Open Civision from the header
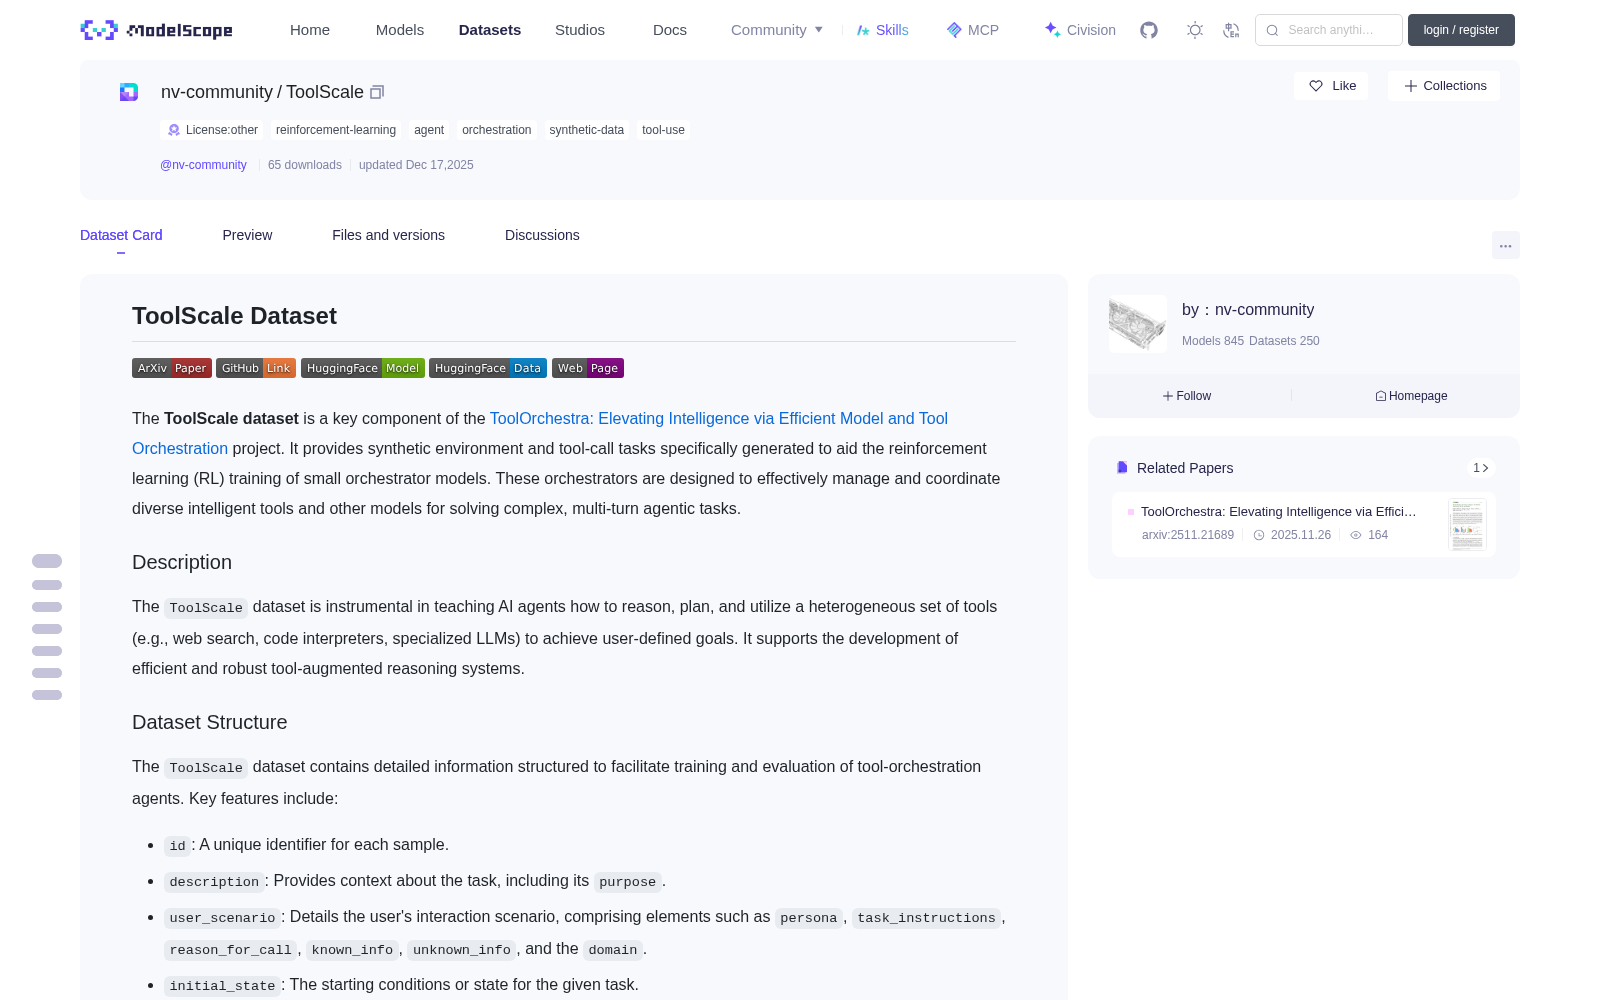Viewport: 1600px width, 1000px height. [x=1080, y=30]
